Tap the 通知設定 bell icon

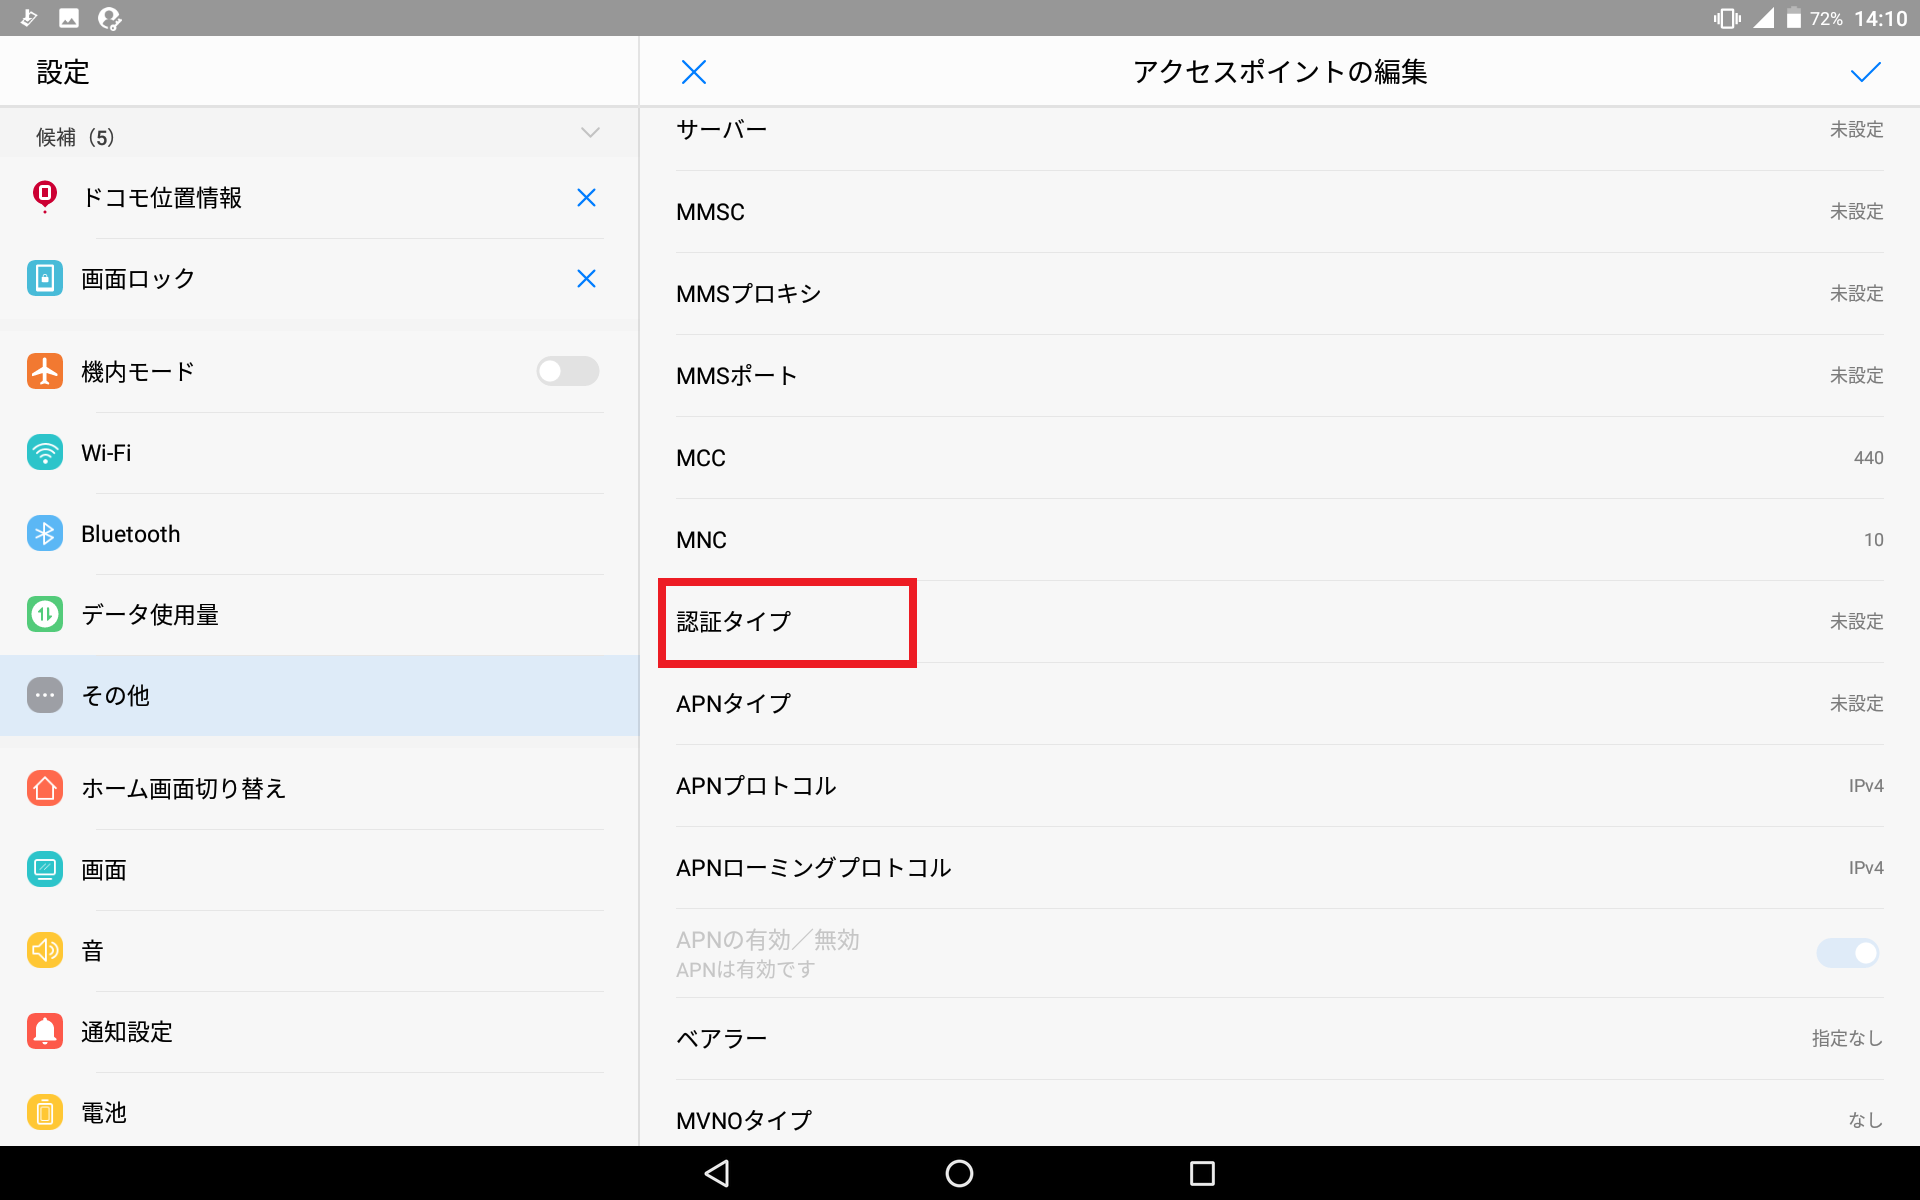[45, 1031]
